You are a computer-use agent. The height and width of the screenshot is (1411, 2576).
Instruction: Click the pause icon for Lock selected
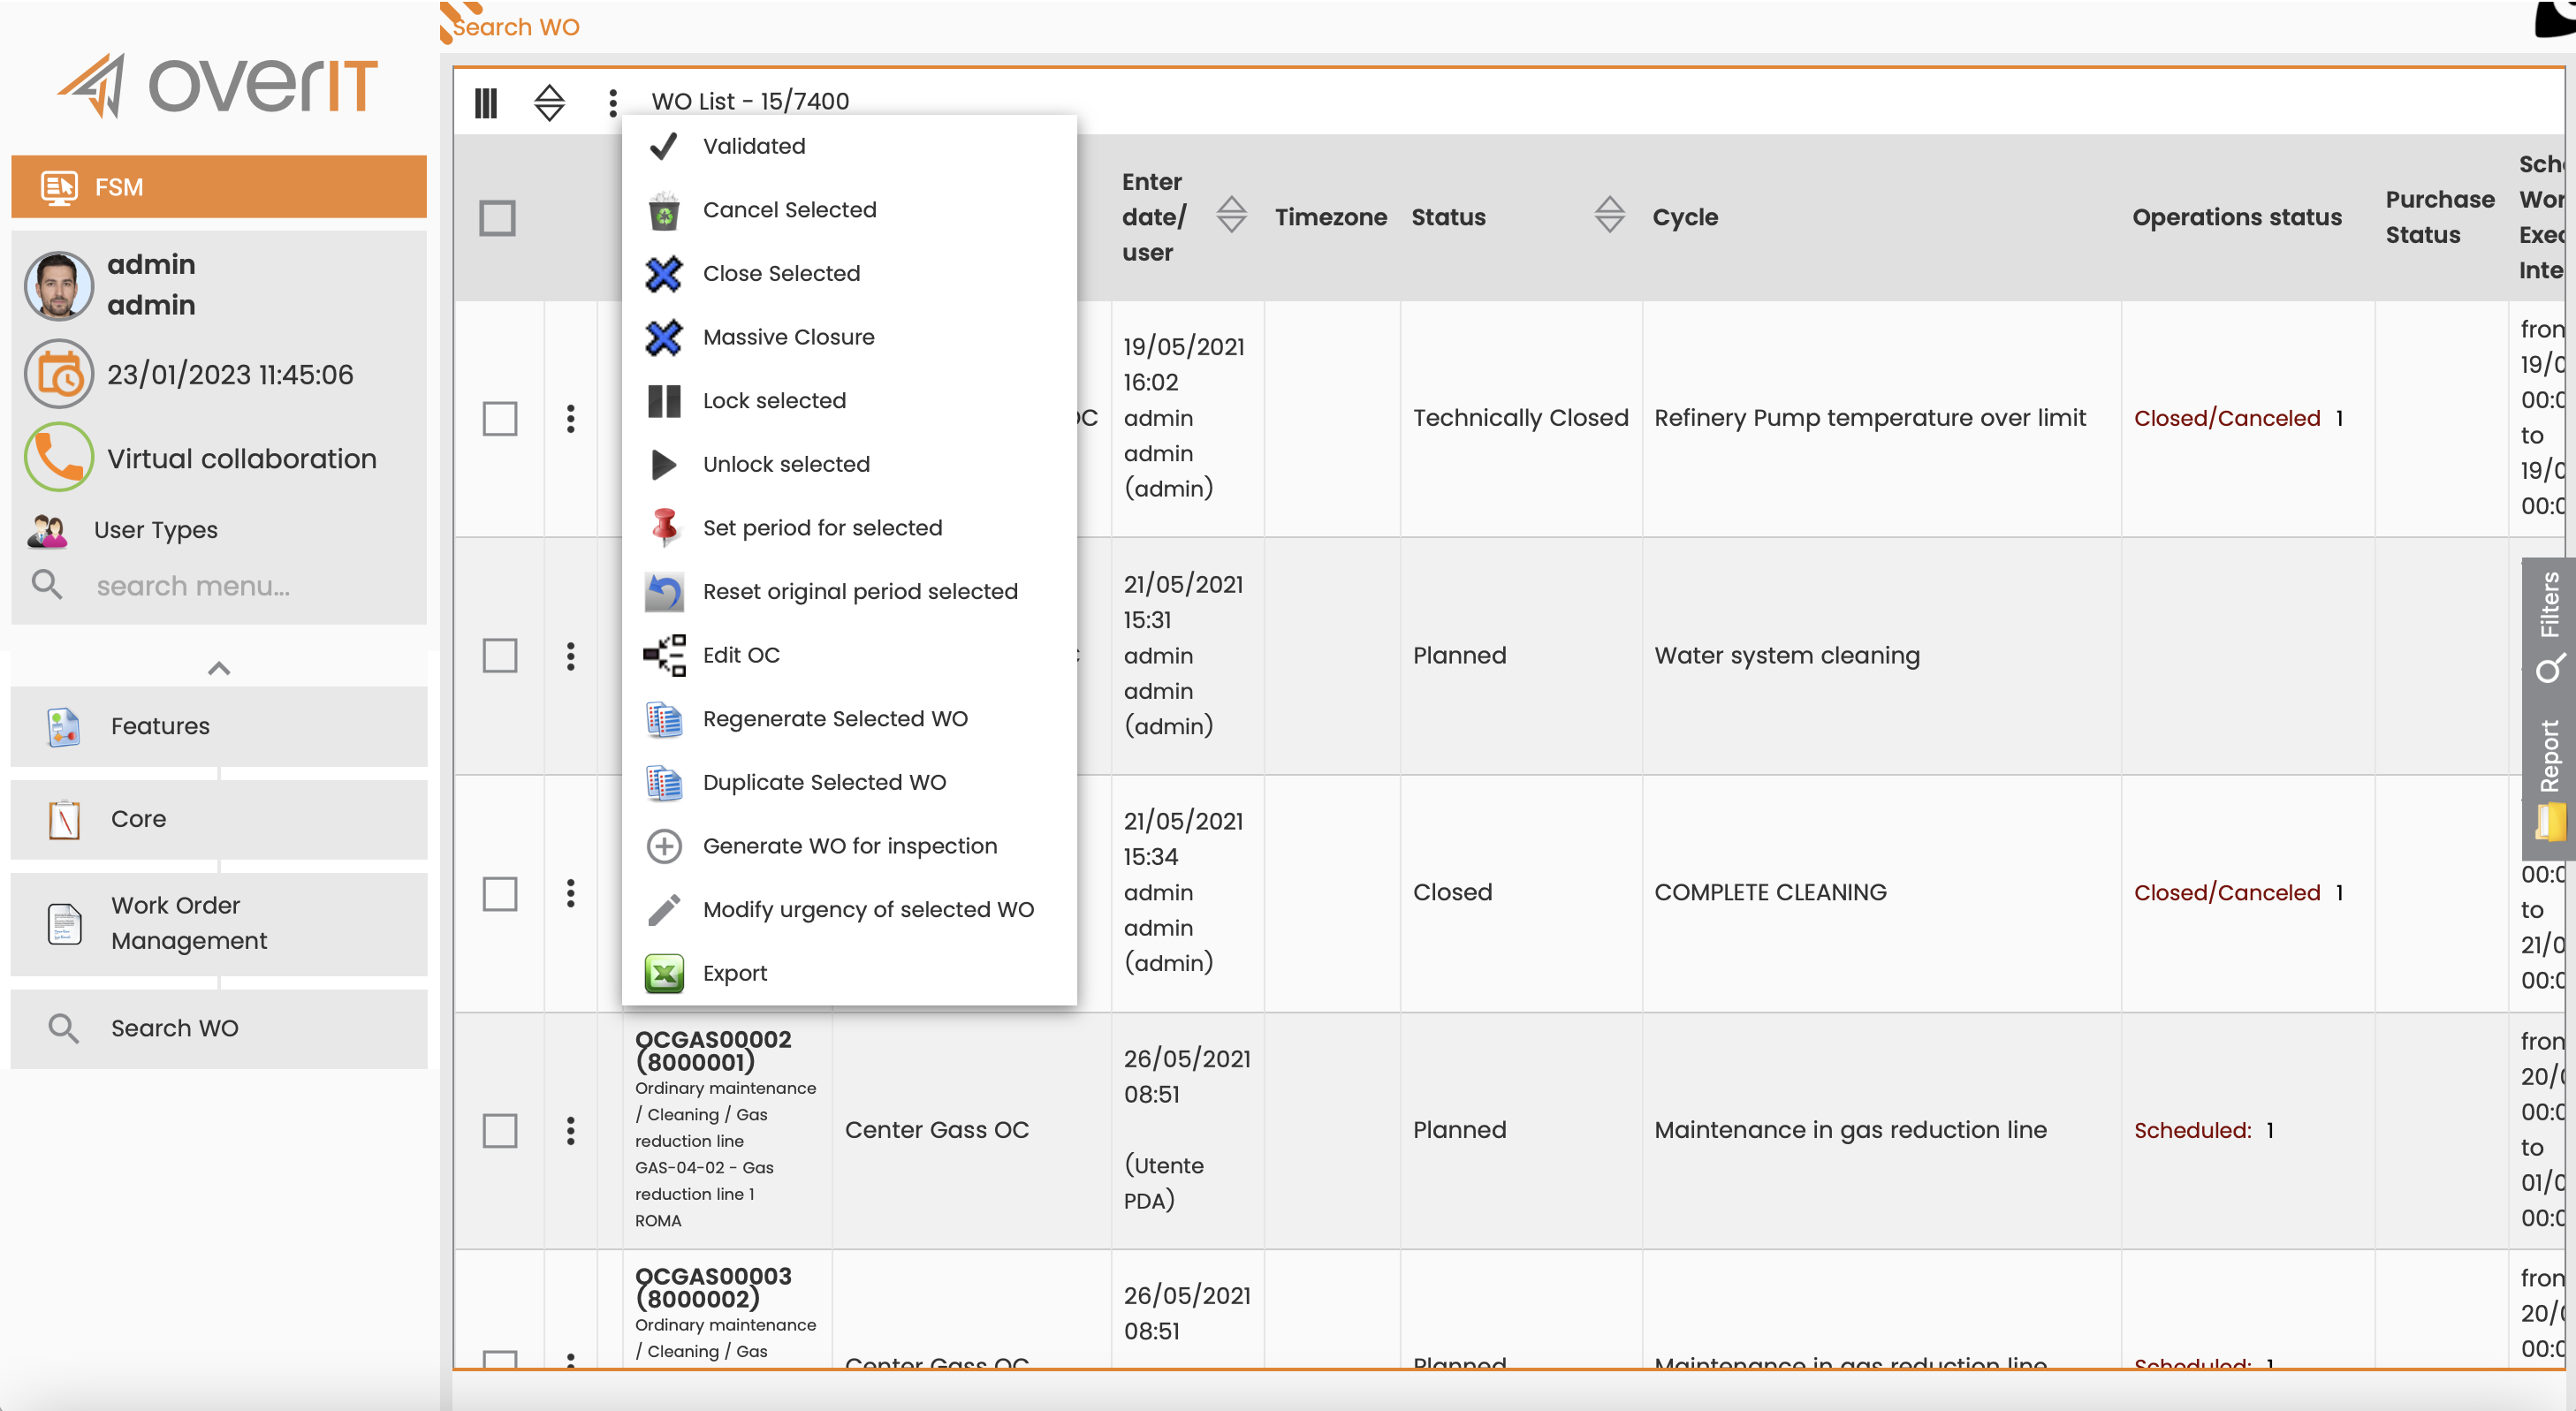664,401
